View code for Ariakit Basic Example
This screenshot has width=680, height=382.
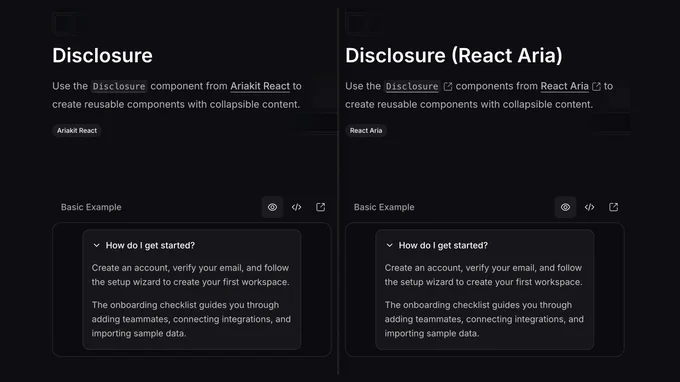click(297, 207)
